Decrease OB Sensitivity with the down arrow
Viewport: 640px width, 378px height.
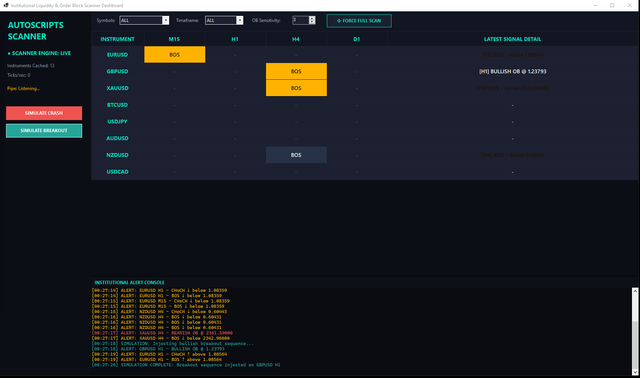click(312, 22)
